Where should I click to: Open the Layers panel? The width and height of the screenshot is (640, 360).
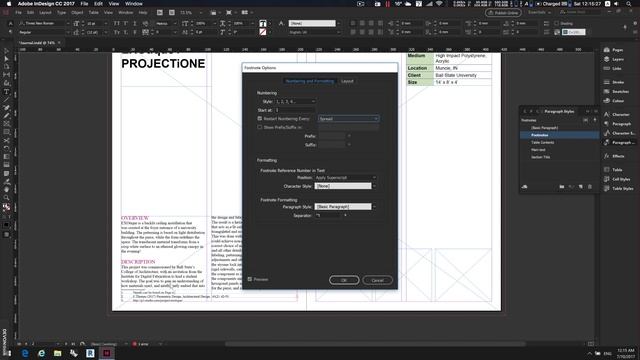613,59
